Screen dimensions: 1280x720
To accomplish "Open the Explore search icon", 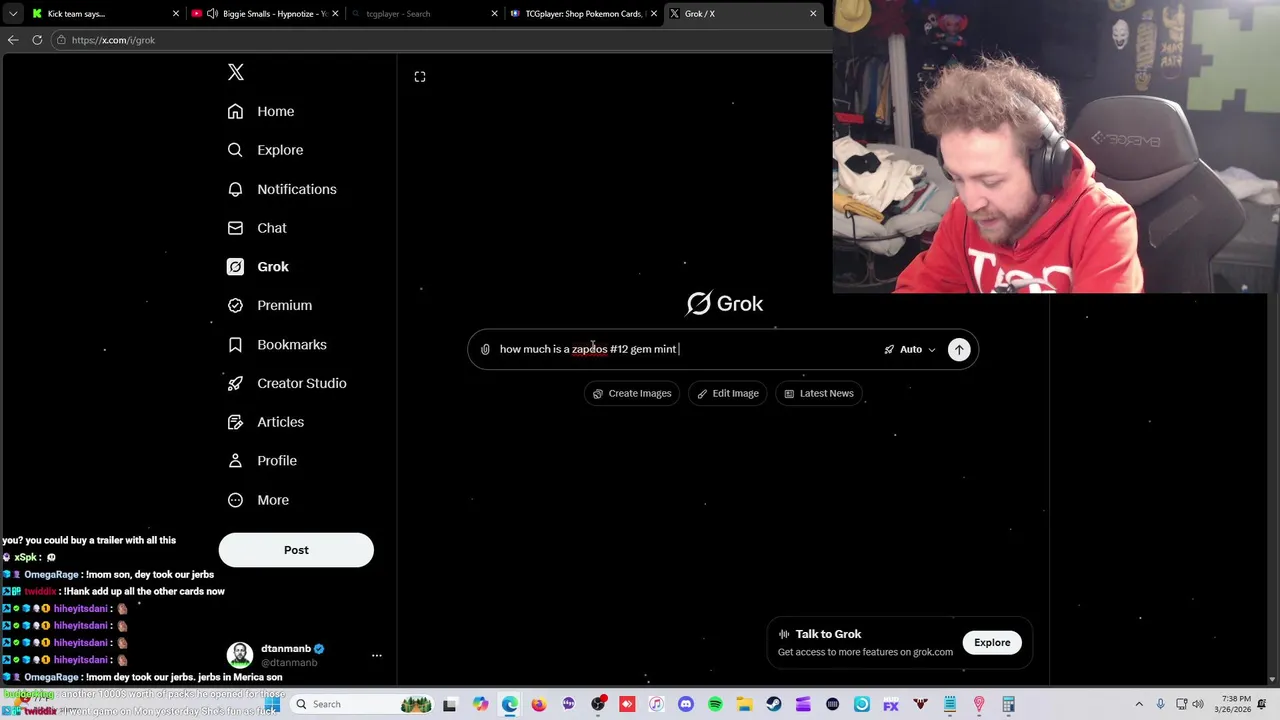I will point(235,150).
